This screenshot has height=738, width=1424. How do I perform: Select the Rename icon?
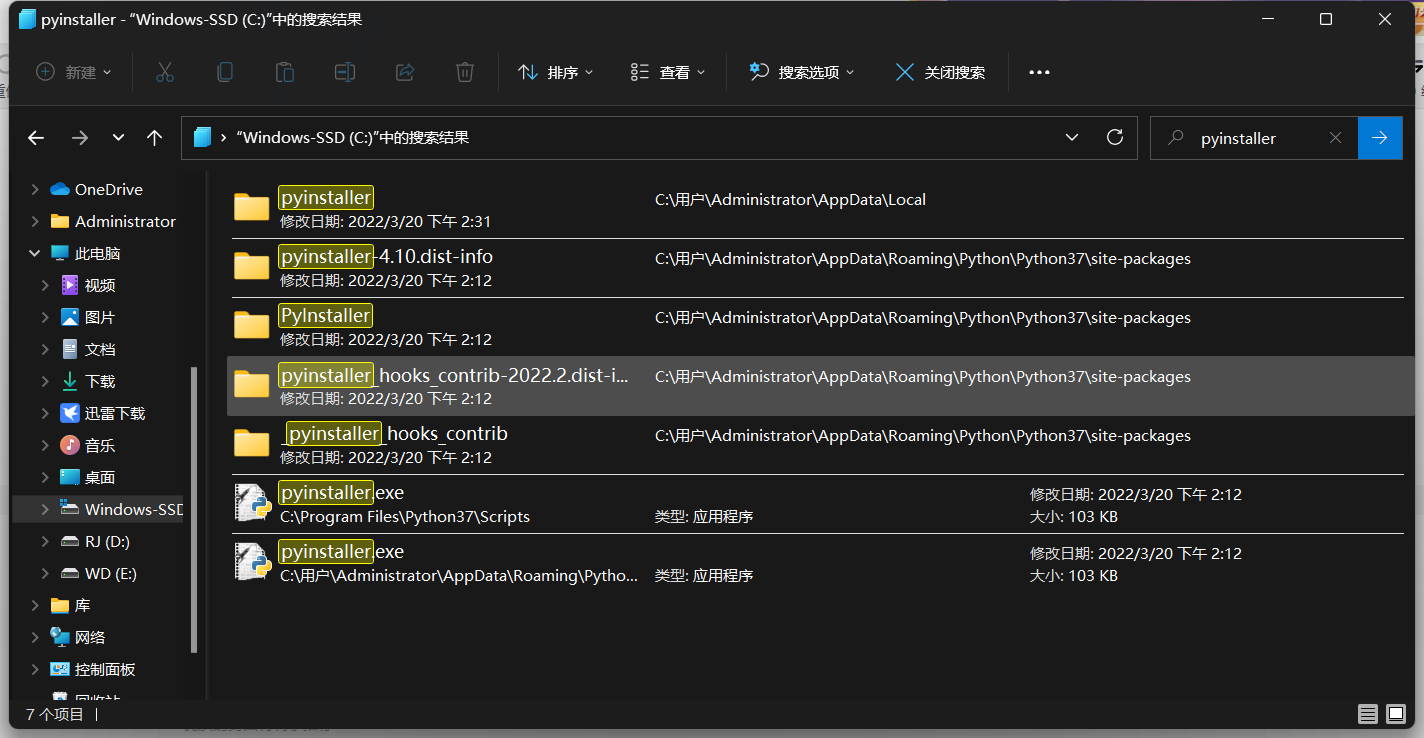pyautogui.click(x=344, y=71)
